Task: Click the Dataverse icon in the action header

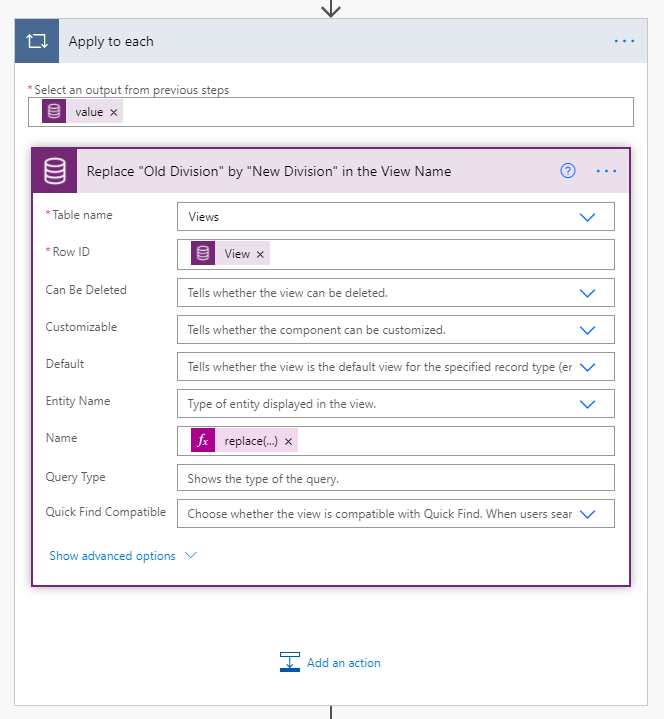Action: tap(55, 171)
